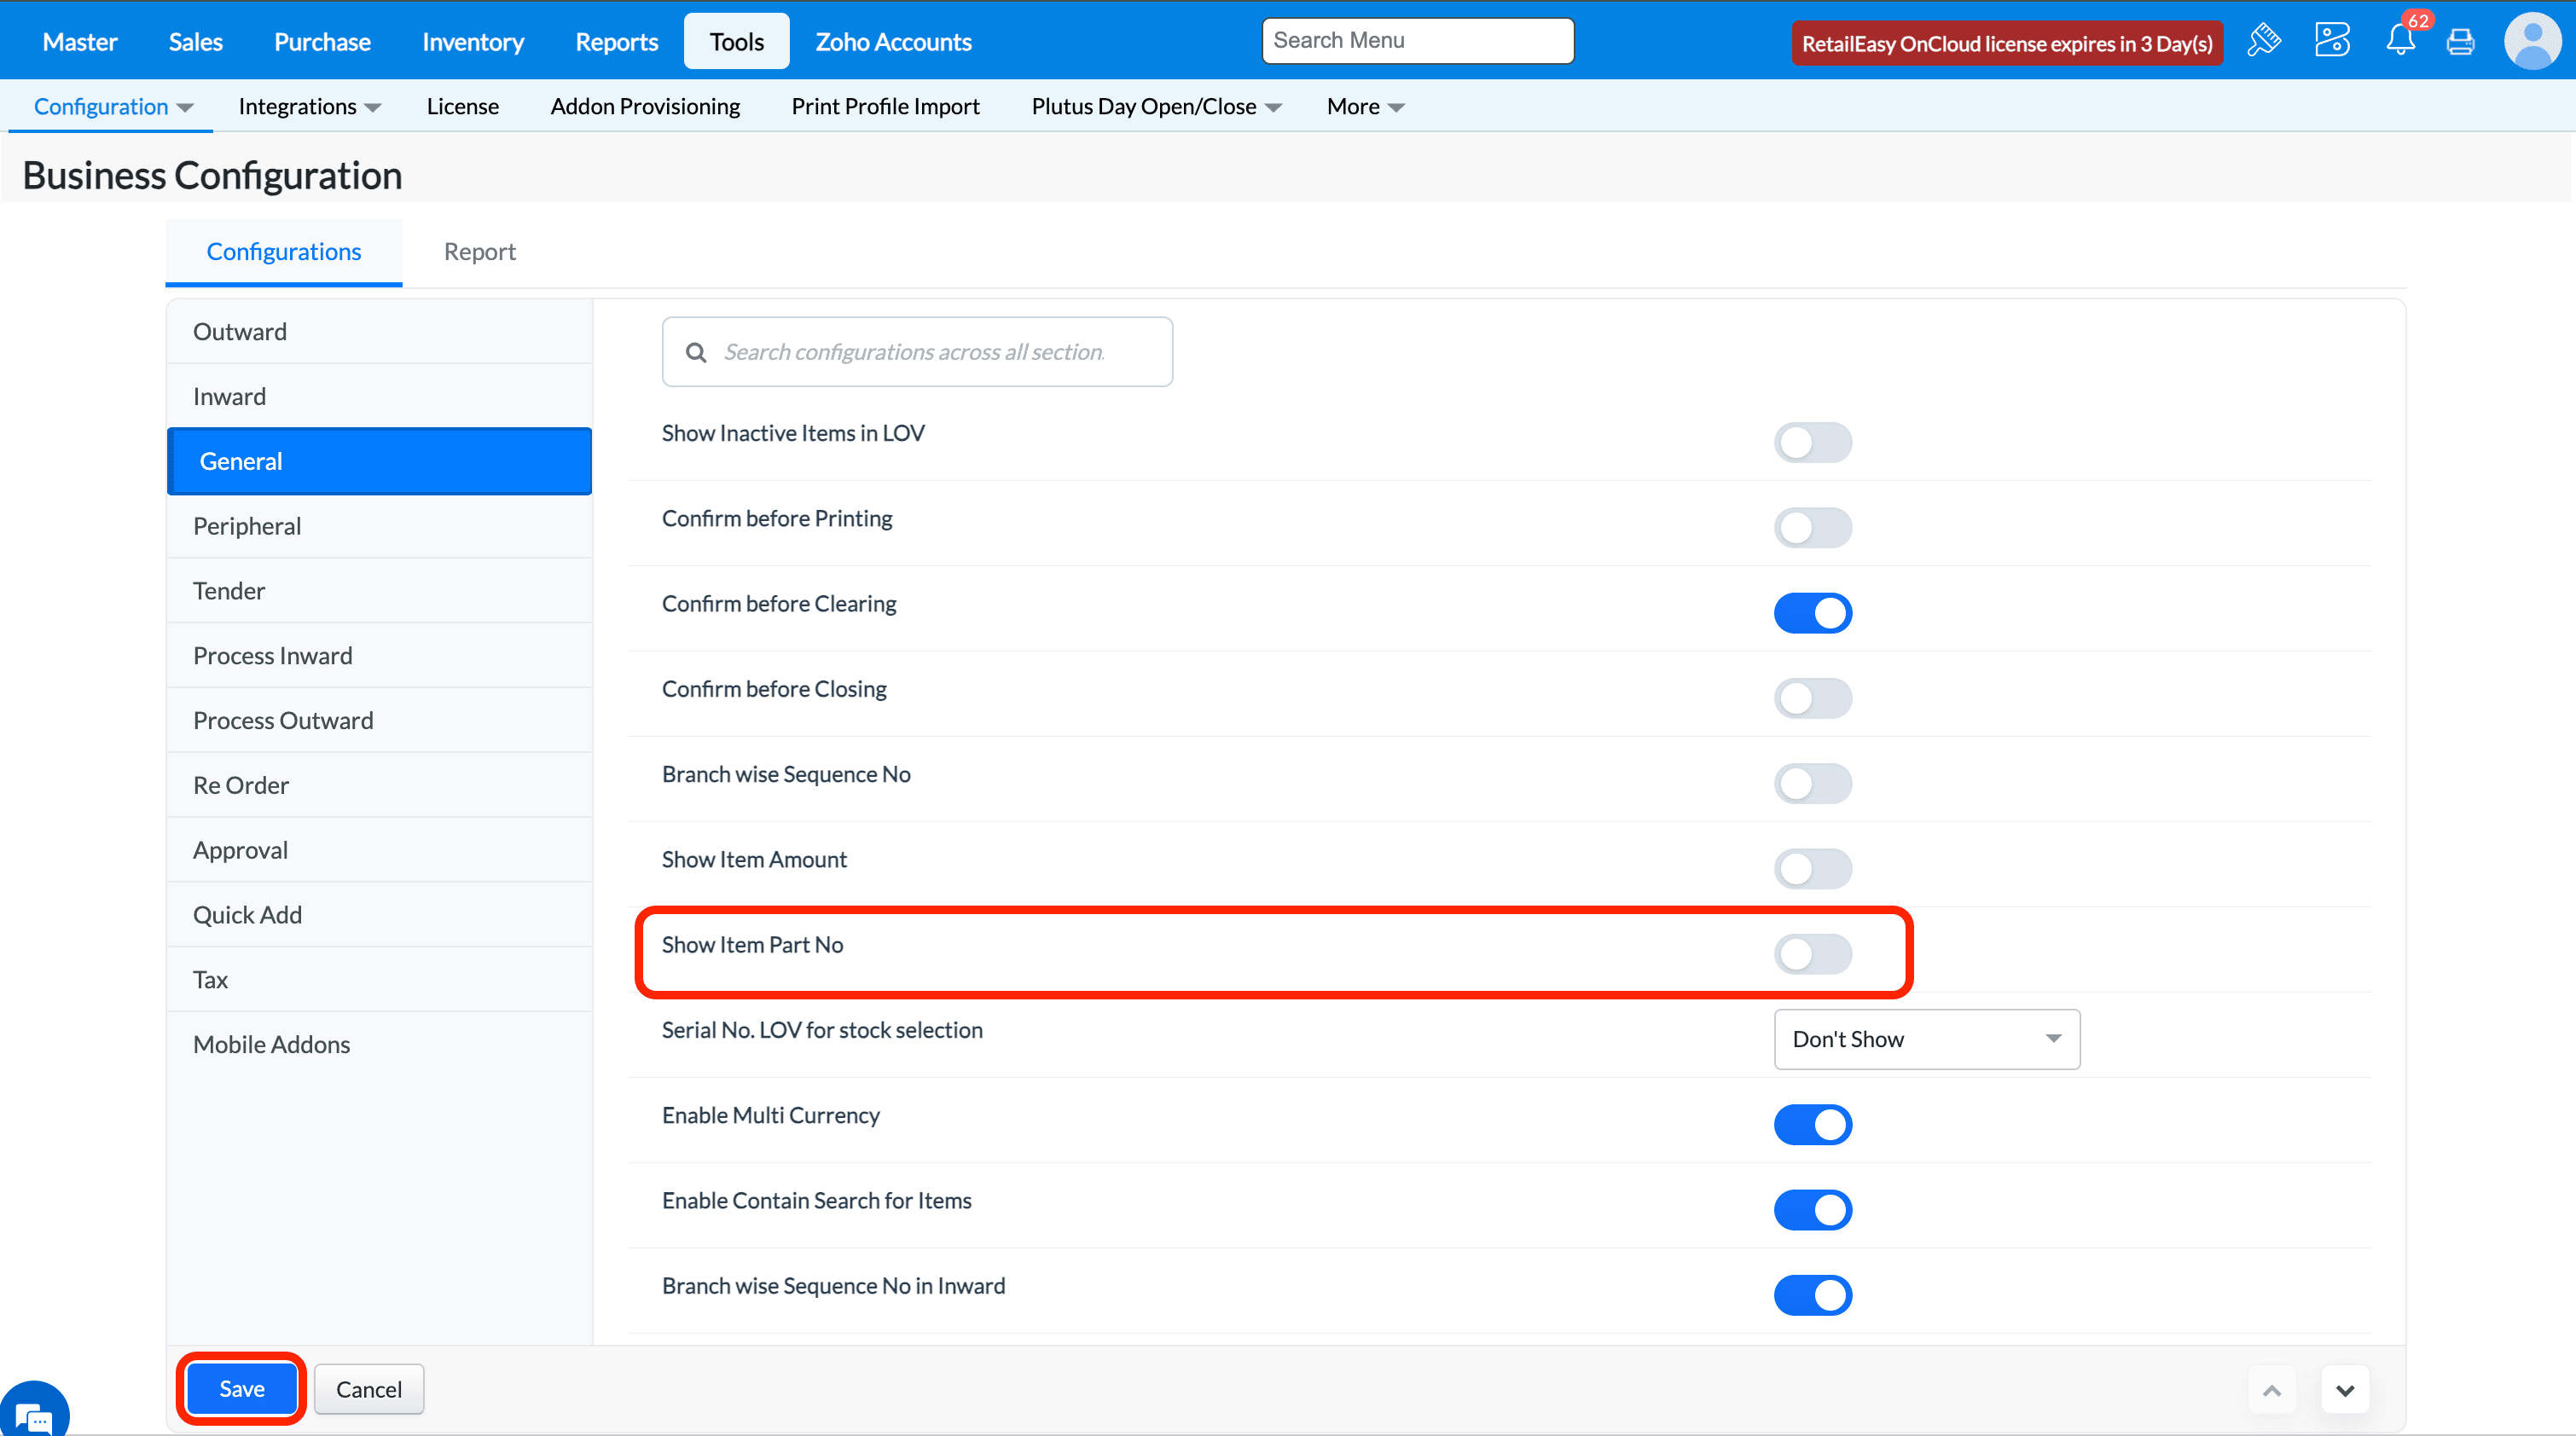Viewport: 2576px width, 1436px height.
Task: Click the settings panel icon beside bell
Action: [x=2331, y=41]
